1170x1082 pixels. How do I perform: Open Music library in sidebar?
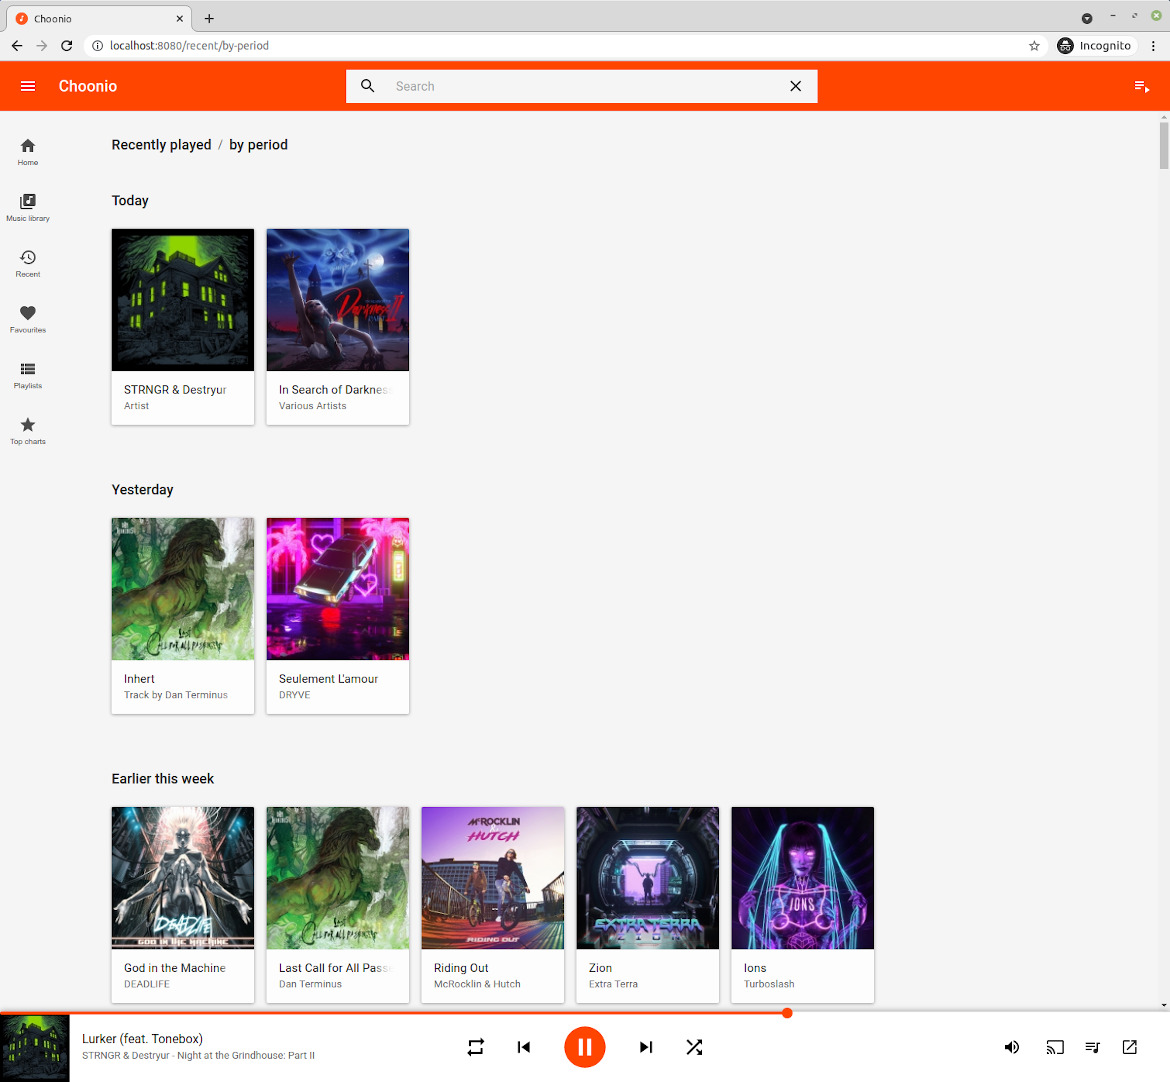[28, 207]
